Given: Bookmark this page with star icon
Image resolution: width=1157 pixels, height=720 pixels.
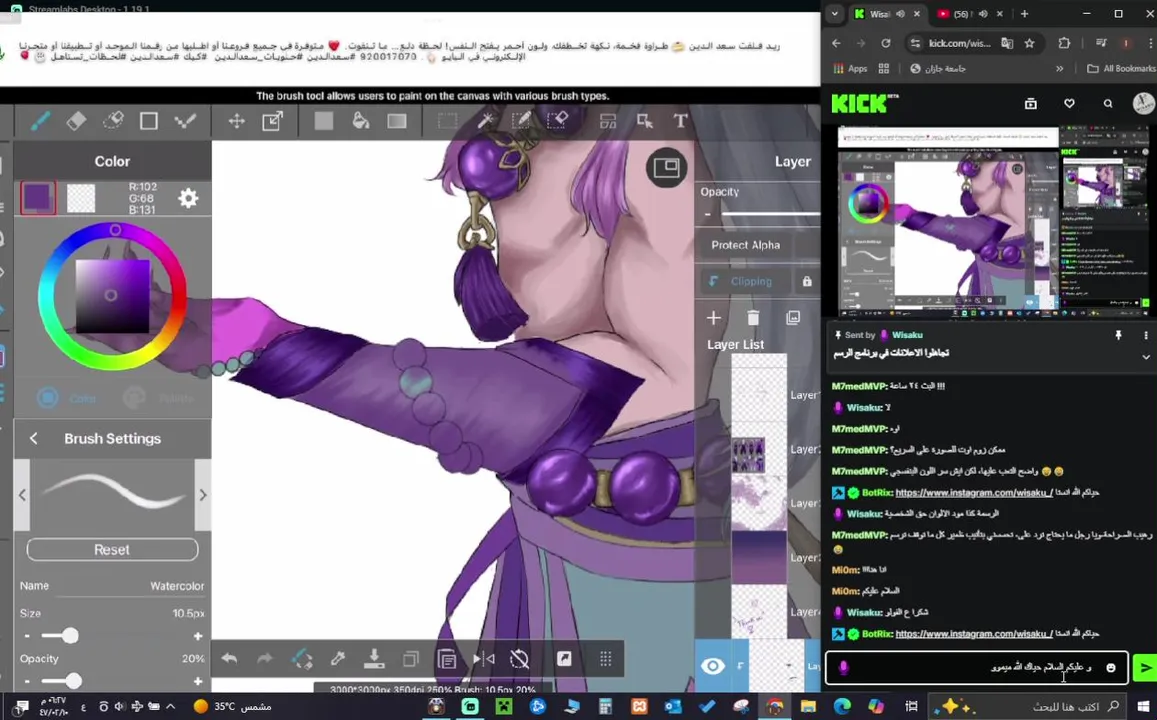Looking at the screenshot, I should point(1029,44).
